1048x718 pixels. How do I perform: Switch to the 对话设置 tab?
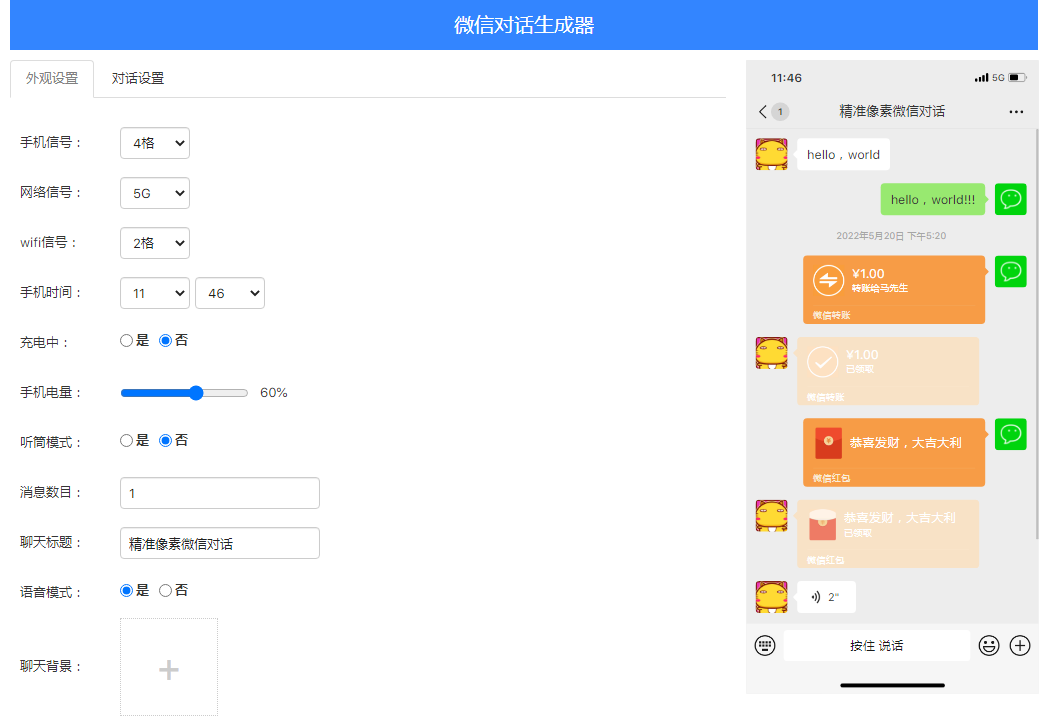139,78
